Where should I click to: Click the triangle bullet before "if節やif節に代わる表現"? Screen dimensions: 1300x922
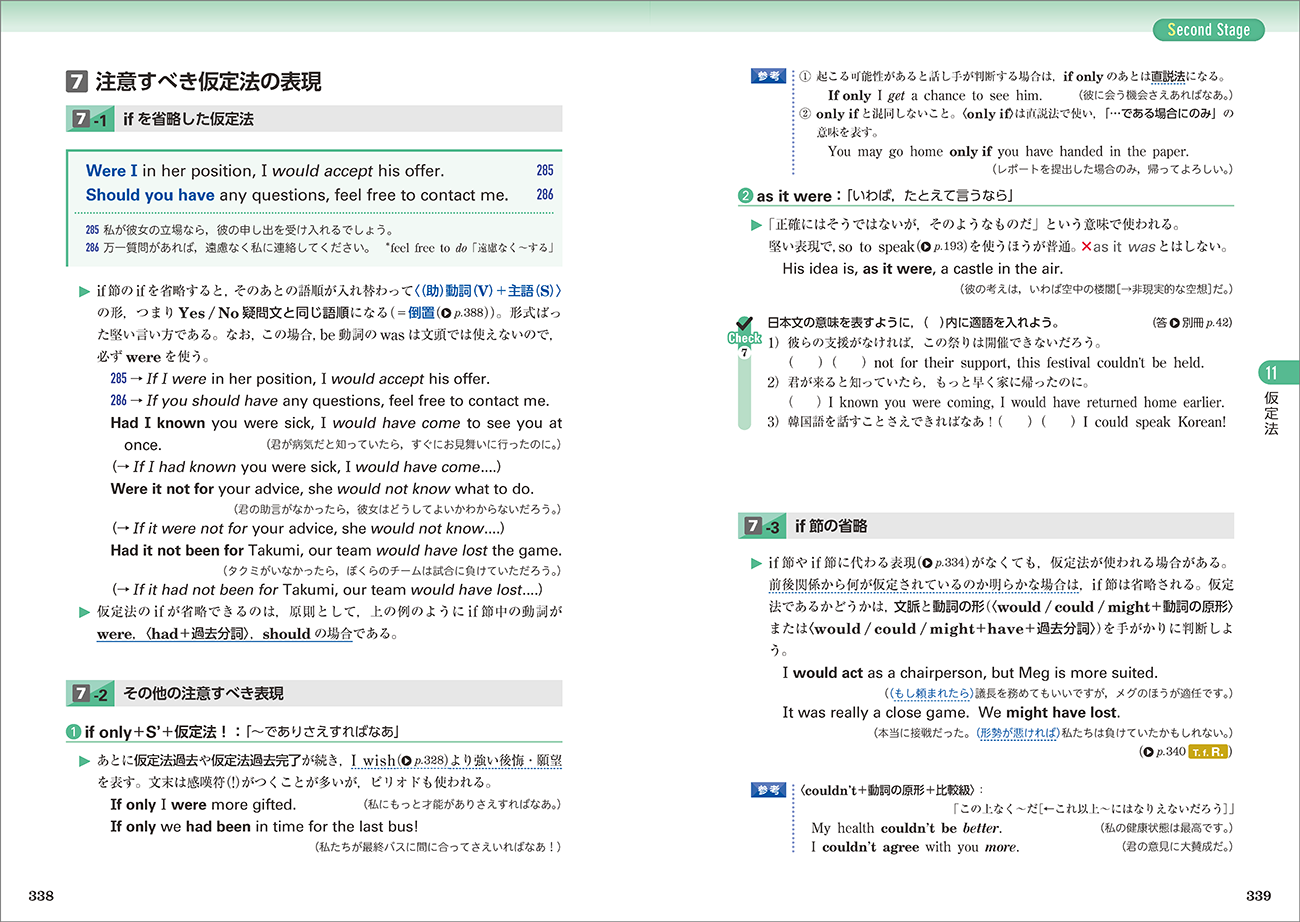[756, 564]
